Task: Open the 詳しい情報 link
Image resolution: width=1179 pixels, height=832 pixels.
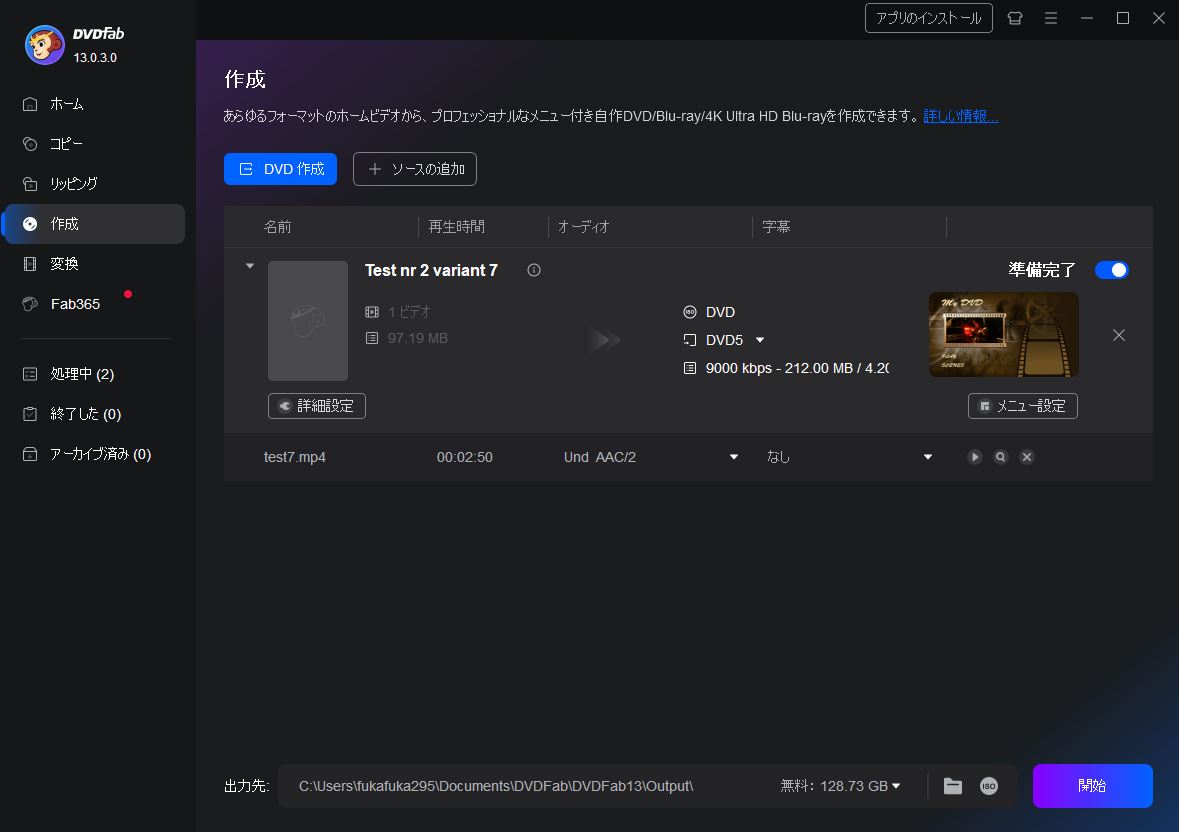Action: (961, 116)
